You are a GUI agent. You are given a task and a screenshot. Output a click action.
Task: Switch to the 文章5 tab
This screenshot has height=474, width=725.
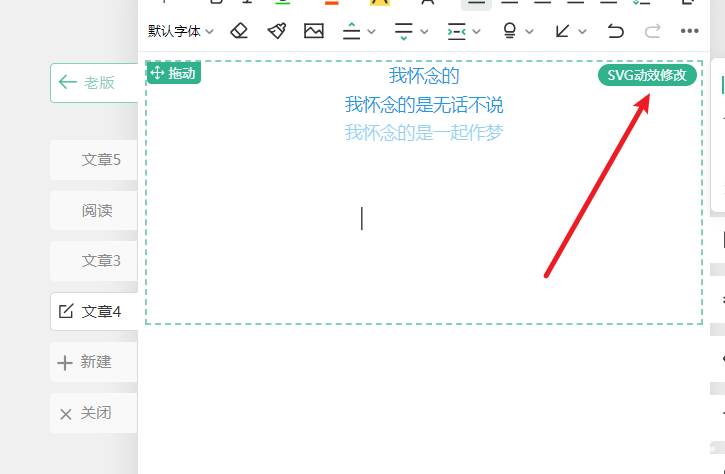tap(101, 159)
